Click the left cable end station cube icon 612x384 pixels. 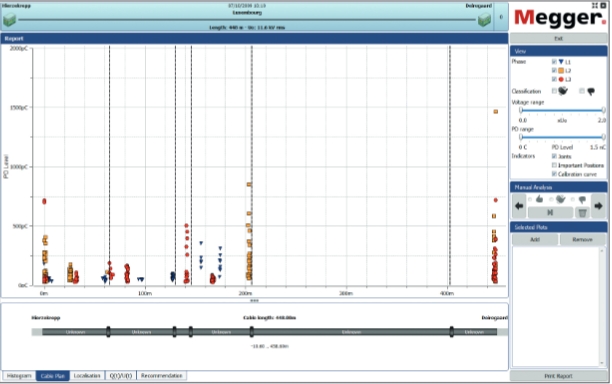click(9, 20)
